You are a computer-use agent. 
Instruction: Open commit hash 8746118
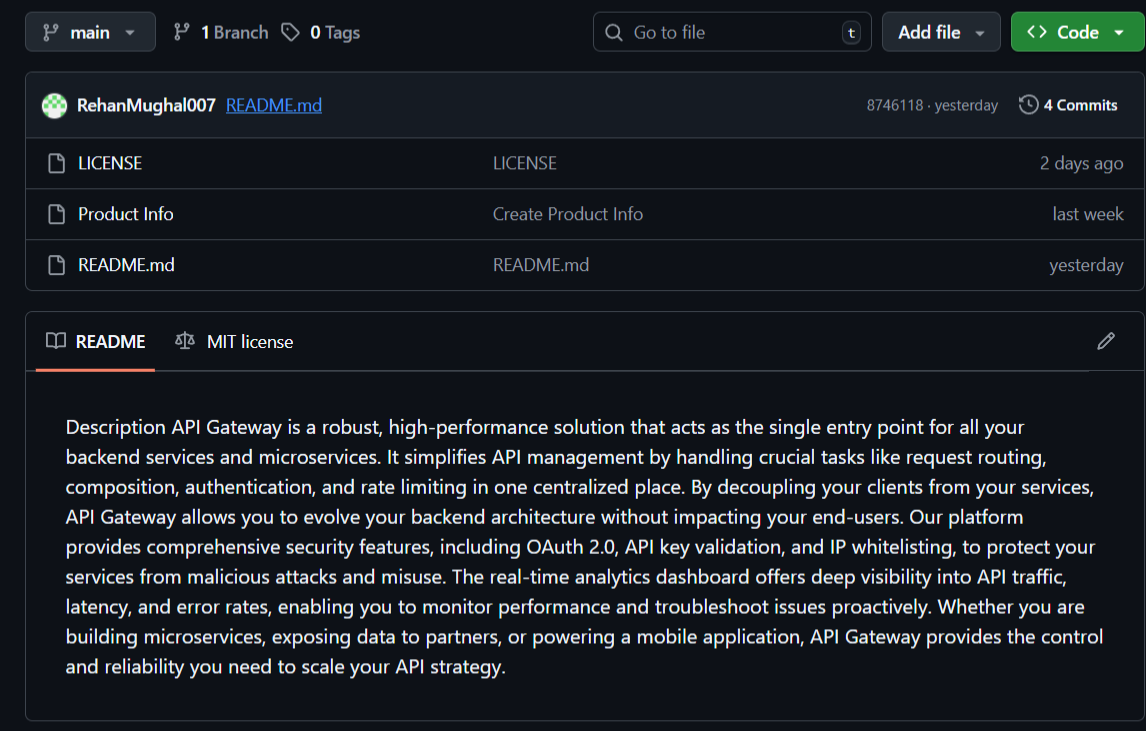click(895, 105)
